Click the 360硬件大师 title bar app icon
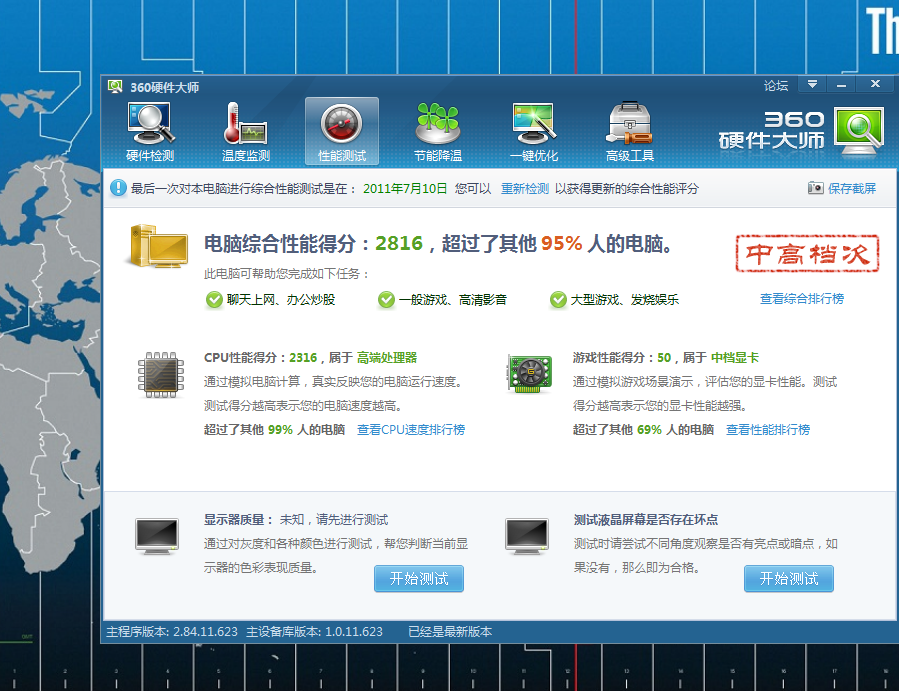The height and width of the screenshot is (691, 899). (x=115, y=87)
